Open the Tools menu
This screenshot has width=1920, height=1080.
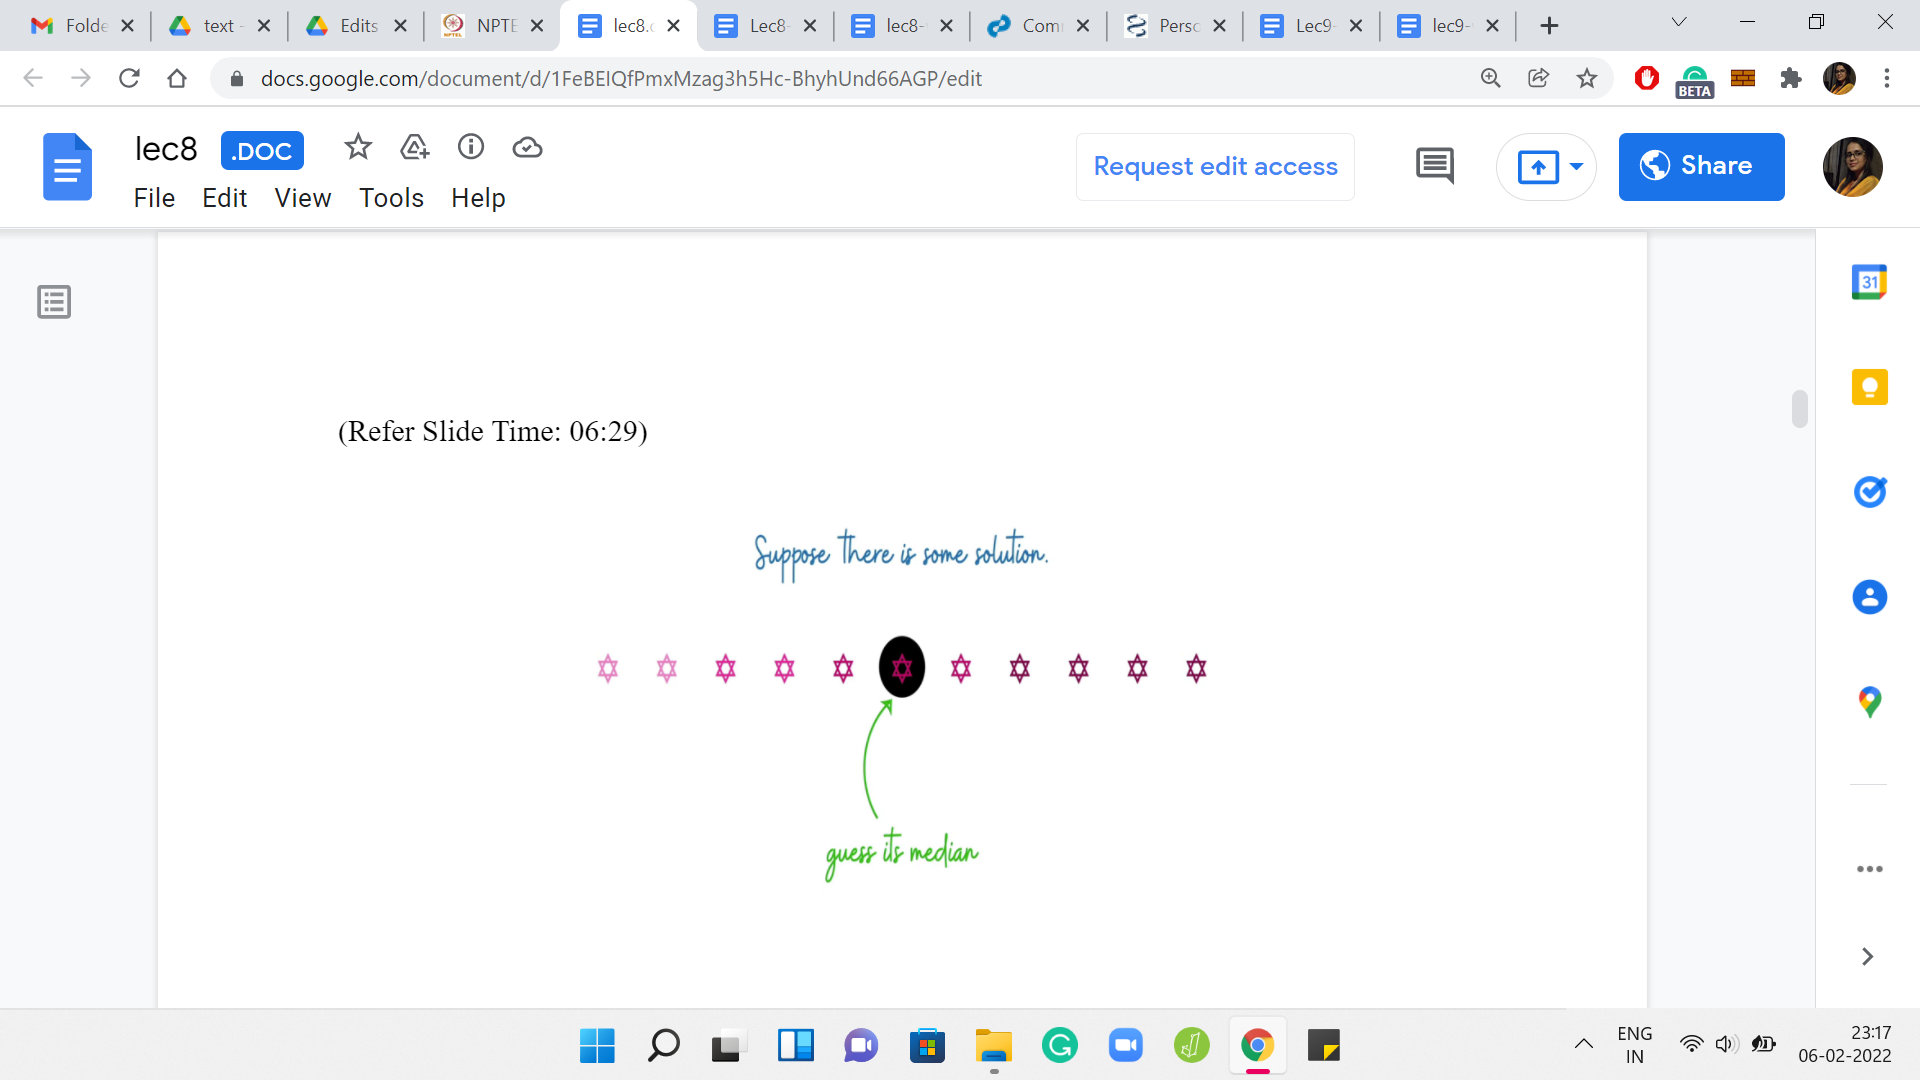coord(391,198)
